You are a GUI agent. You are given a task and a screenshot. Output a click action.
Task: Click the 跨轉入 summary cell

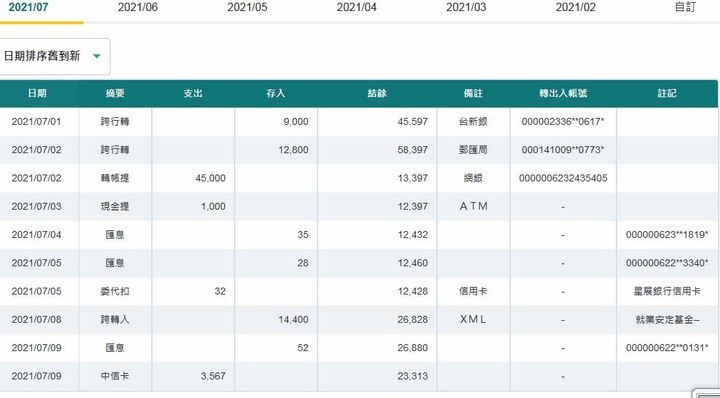click(115, 320)
